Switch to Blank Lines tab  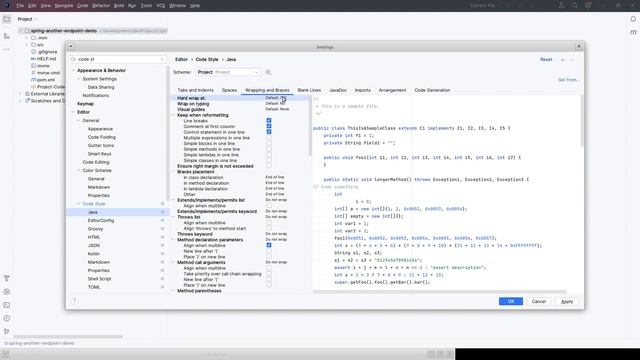309,90
